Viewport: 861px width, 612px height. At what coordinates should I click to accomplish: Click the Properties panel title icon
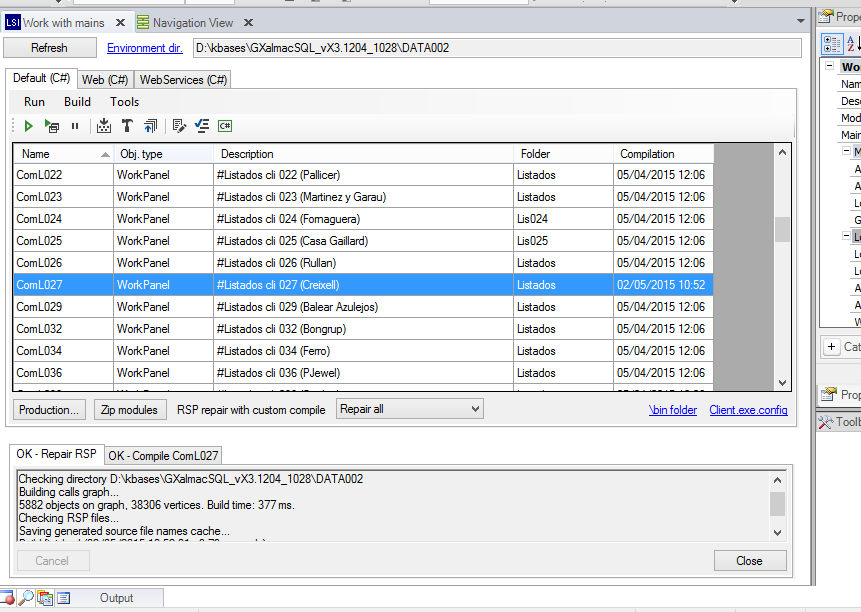click(825, 16)
